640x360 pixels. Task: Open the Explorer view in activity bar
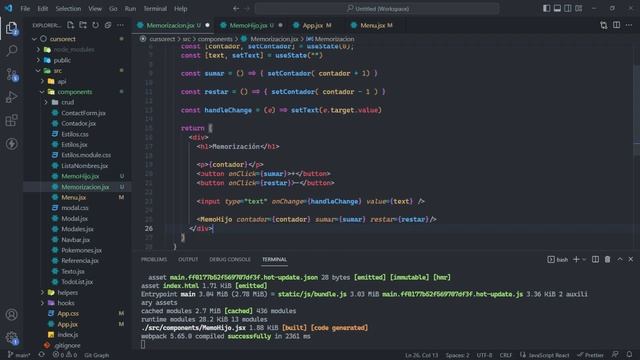coord(11,28)
